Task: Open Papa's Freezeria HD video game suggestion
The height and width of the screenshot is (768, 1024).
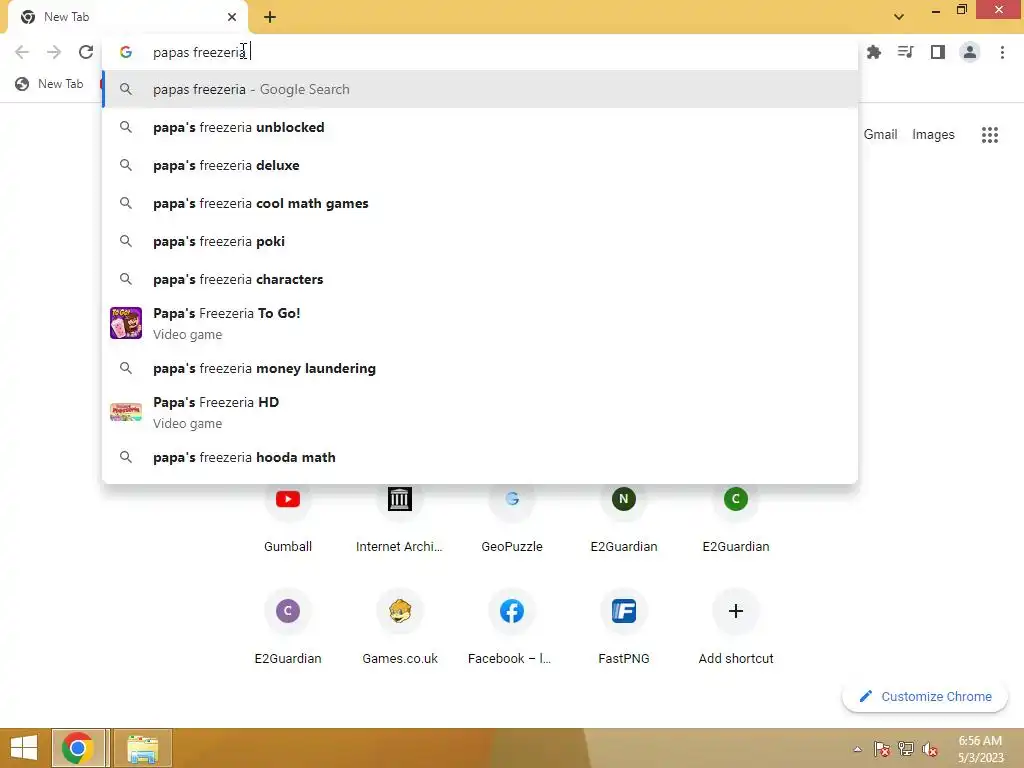Action: click(x=480, y=413)
